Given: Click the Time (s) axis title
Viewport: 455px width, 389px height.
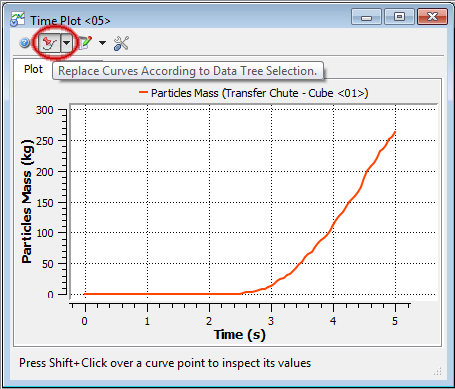Looking at the screenshot, I should [240, 334].
